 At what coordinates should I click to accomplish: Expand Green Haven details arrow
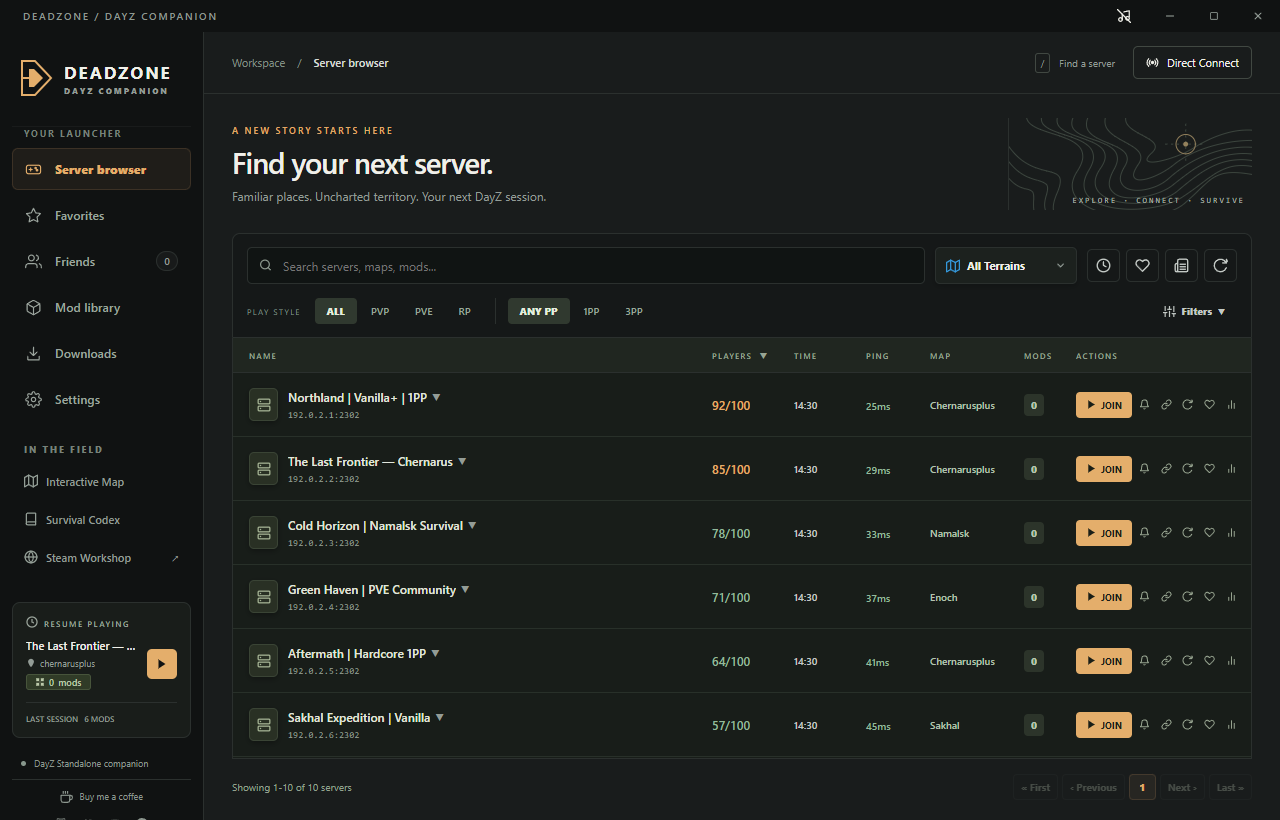tap(465, 589)
